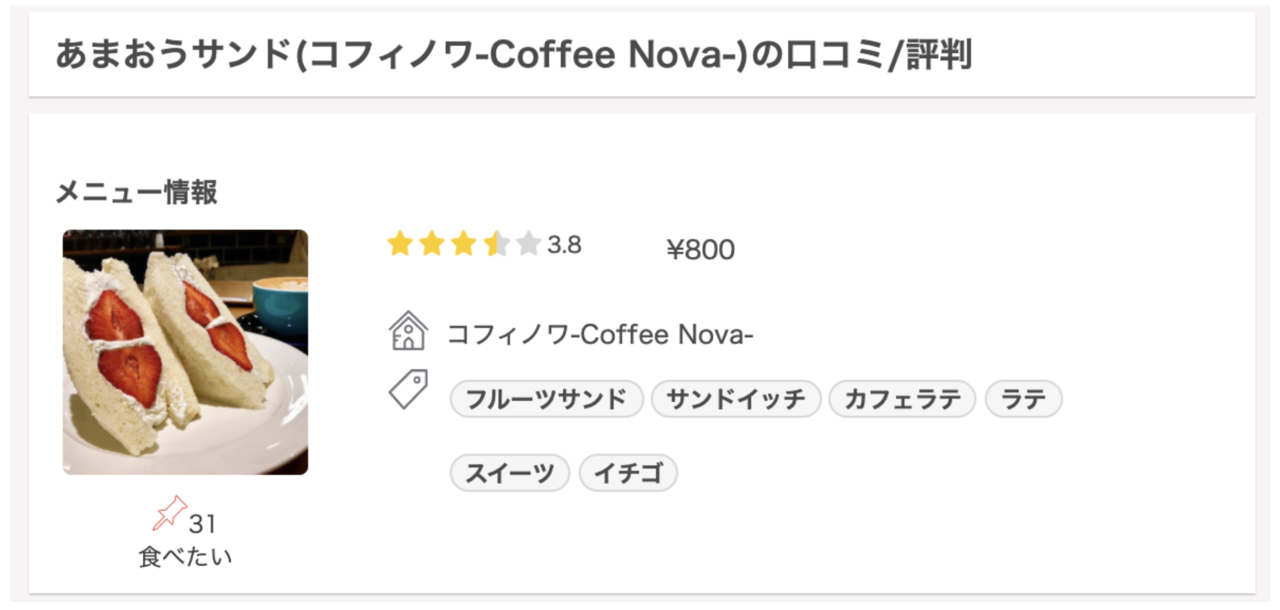Click the メニュー情報 section heading
The width and height of the screenshot is (1280, 610).
[136, 192]
